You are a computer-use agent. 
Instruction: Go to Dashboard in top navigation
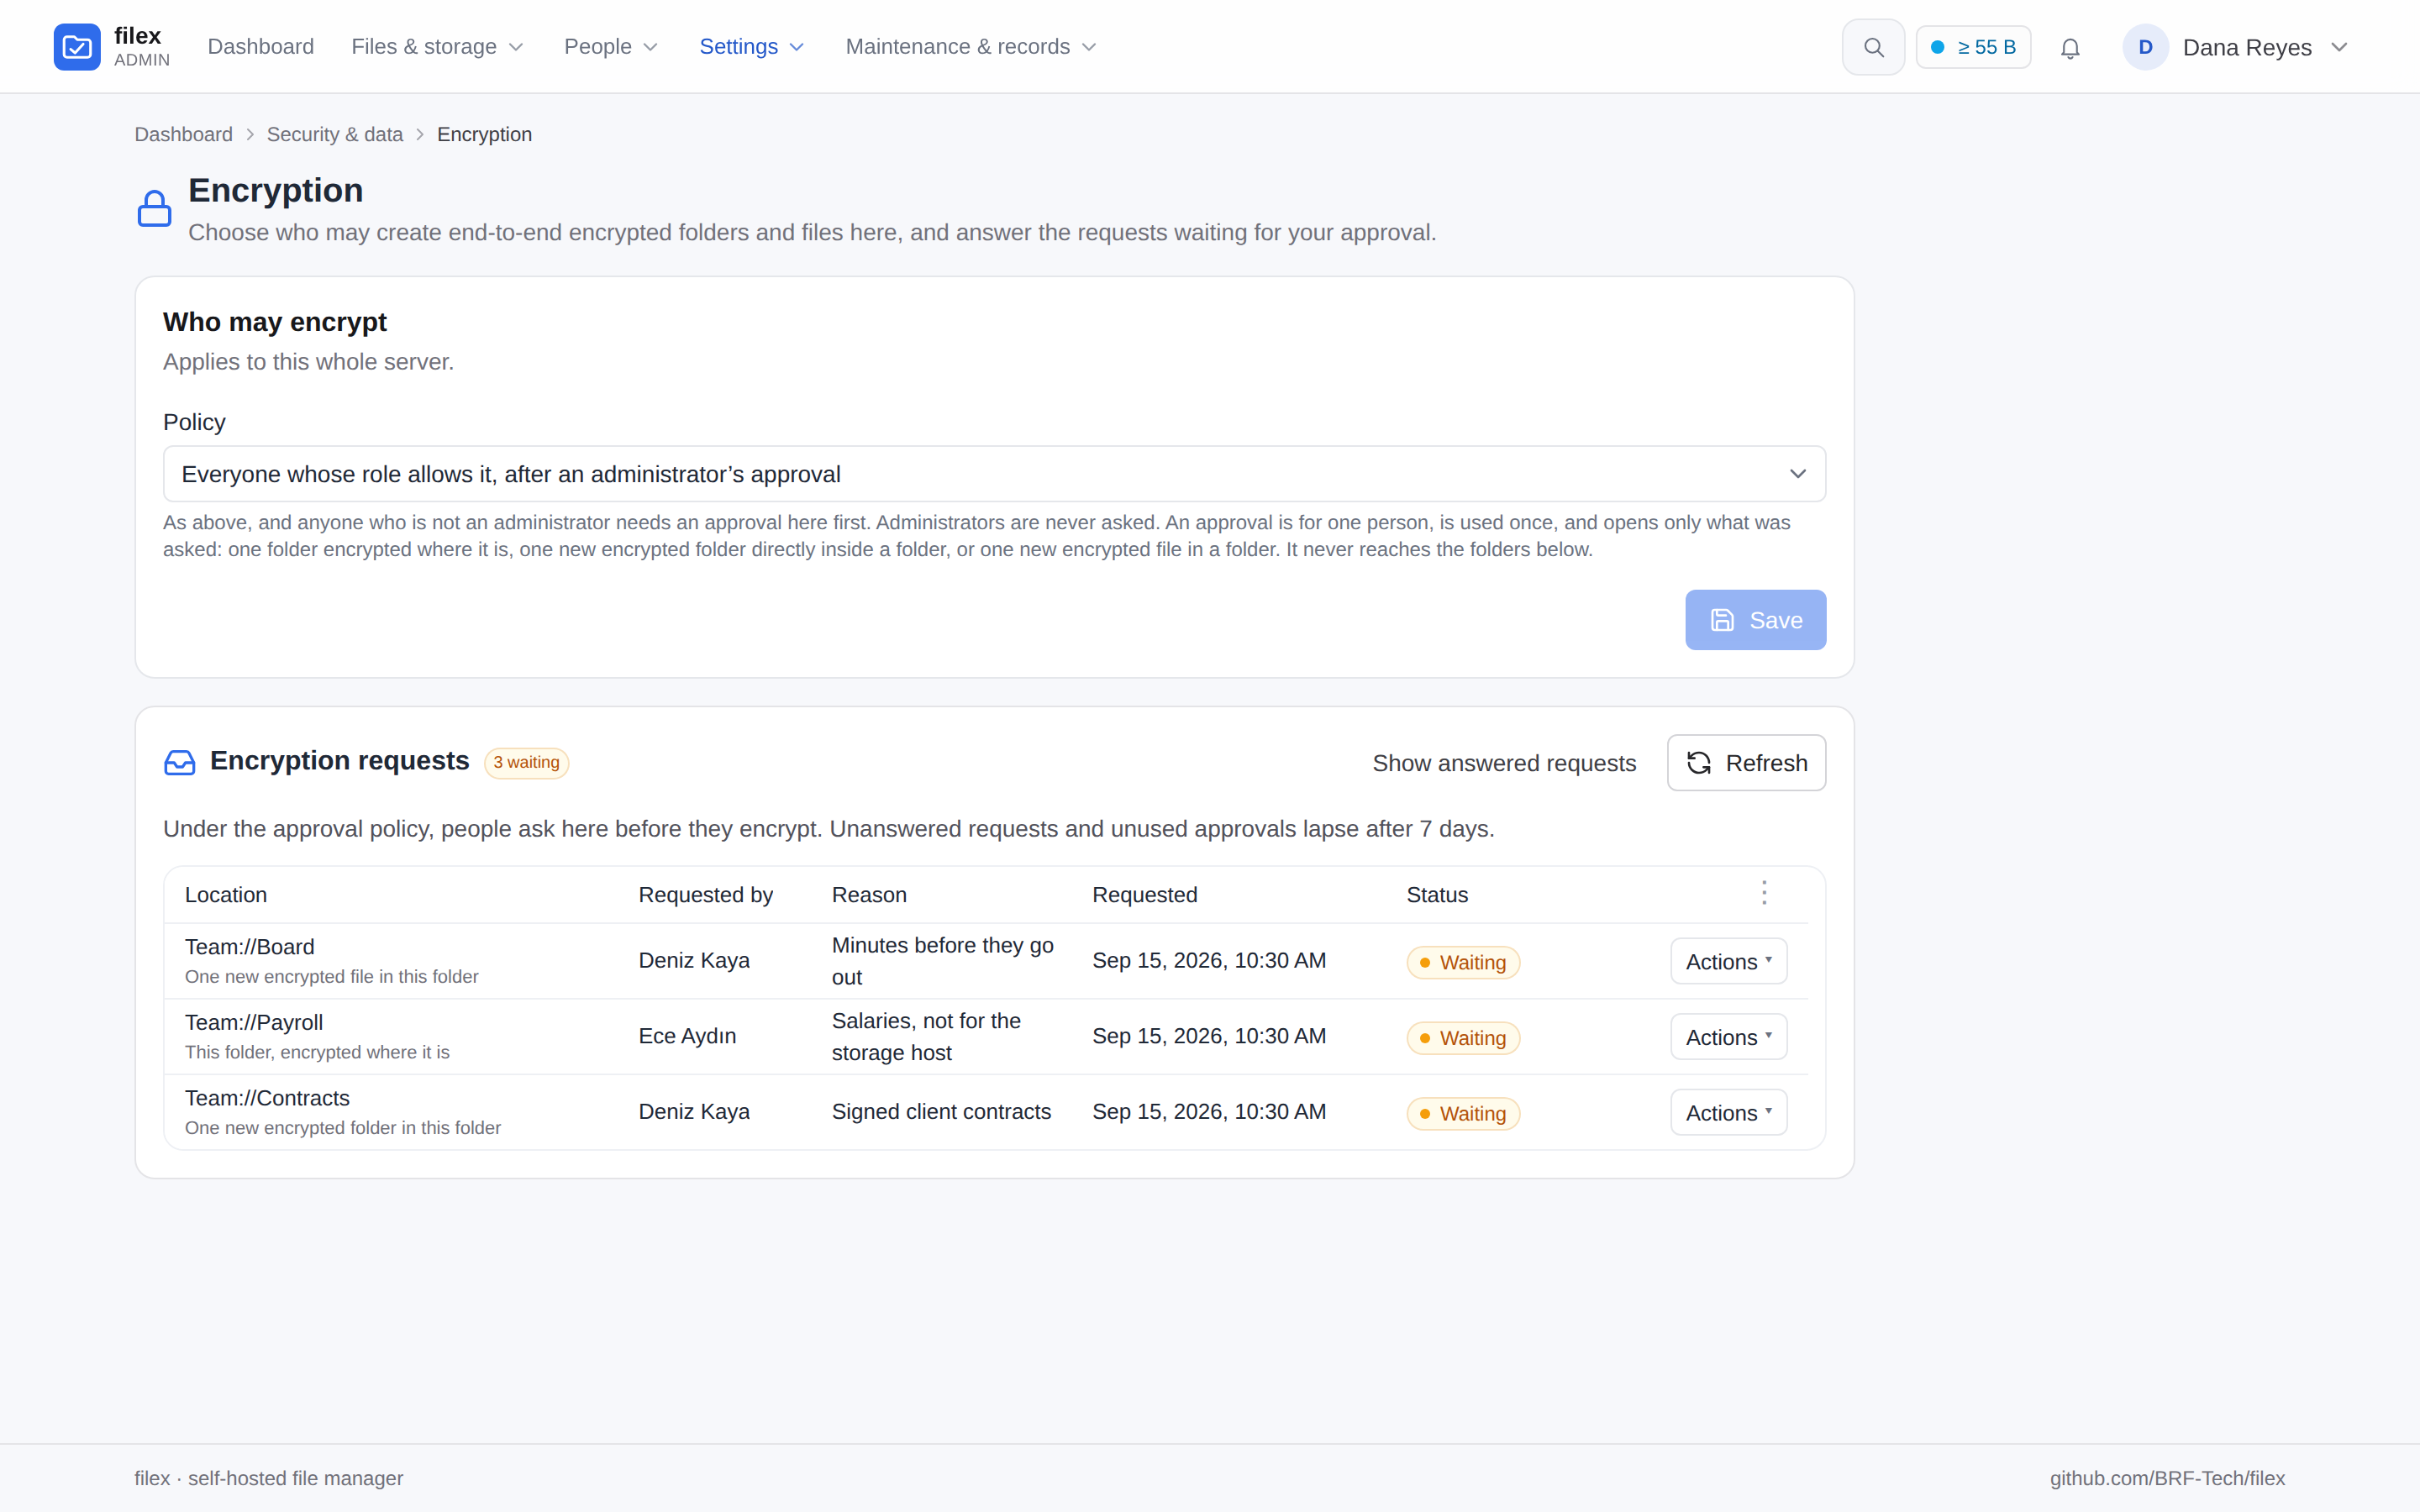coord(261,47)
